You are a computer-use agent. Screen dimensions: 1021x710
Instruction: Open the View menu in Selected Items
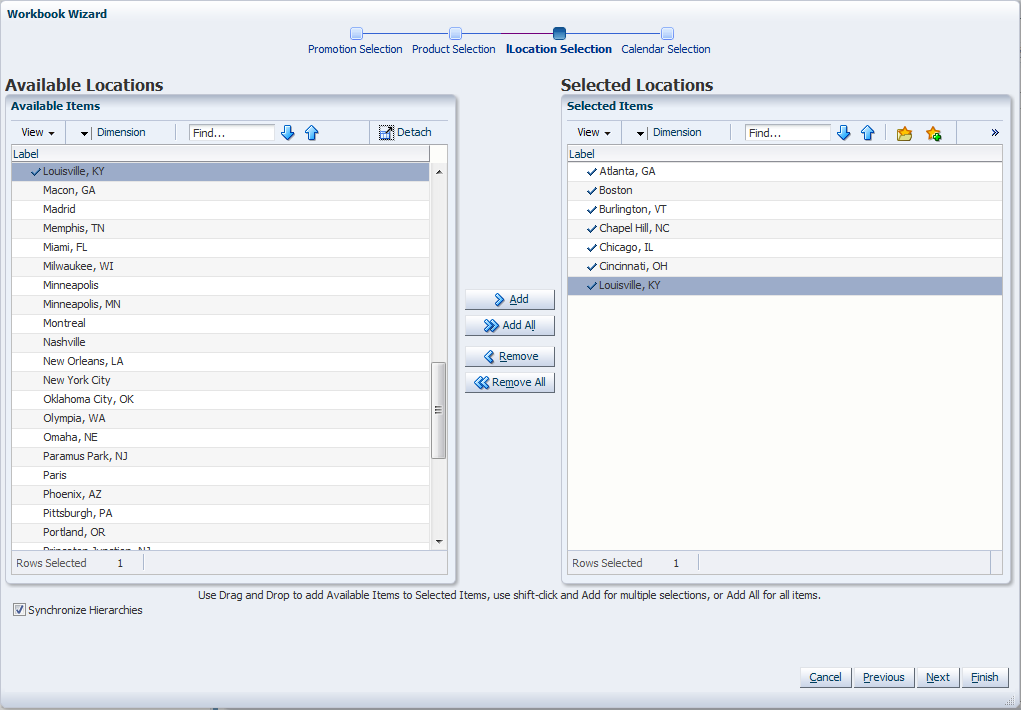[594, 132]
